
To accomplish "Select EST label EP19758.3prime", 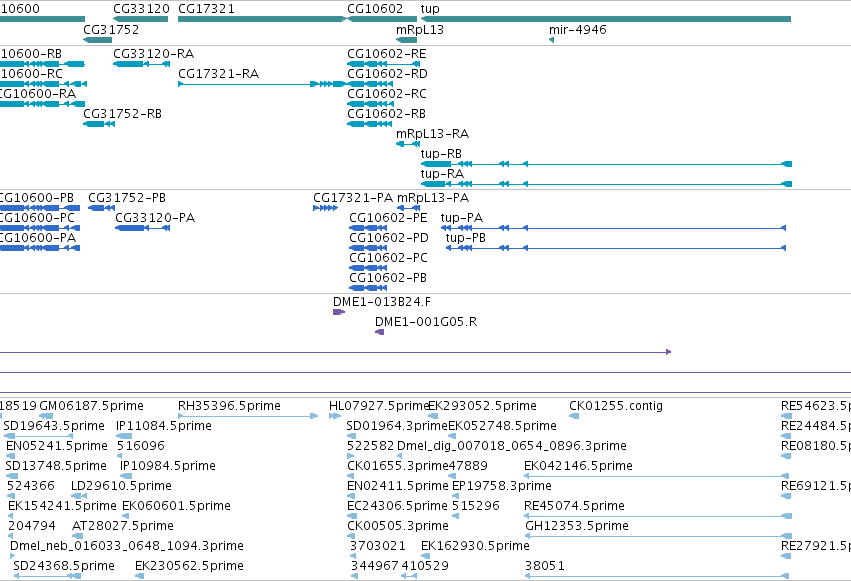I will [x=502, y=487].
